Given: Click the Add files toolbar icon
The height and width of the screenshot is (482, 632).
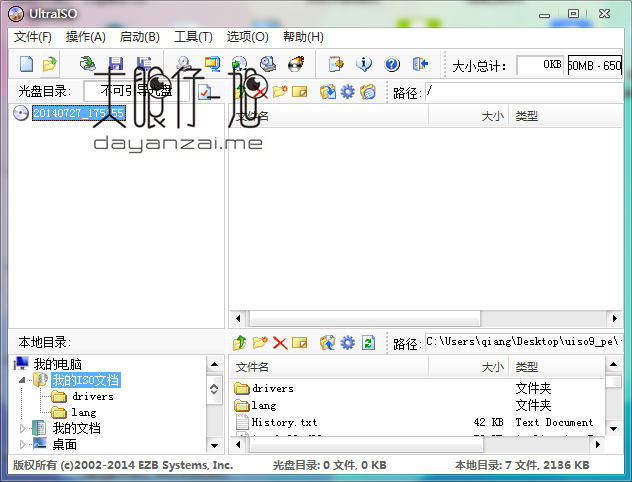Looking at the screenshot, I should point(336,64).
